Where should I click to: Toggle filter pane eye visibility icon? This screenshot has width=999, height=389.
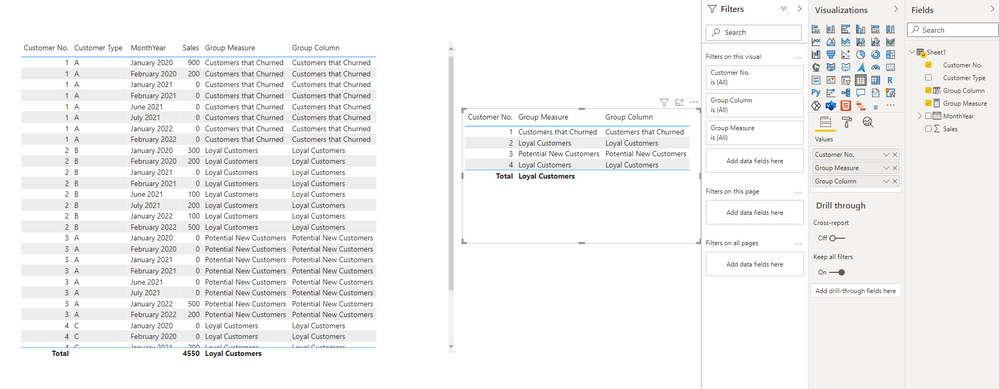[784, 9]
